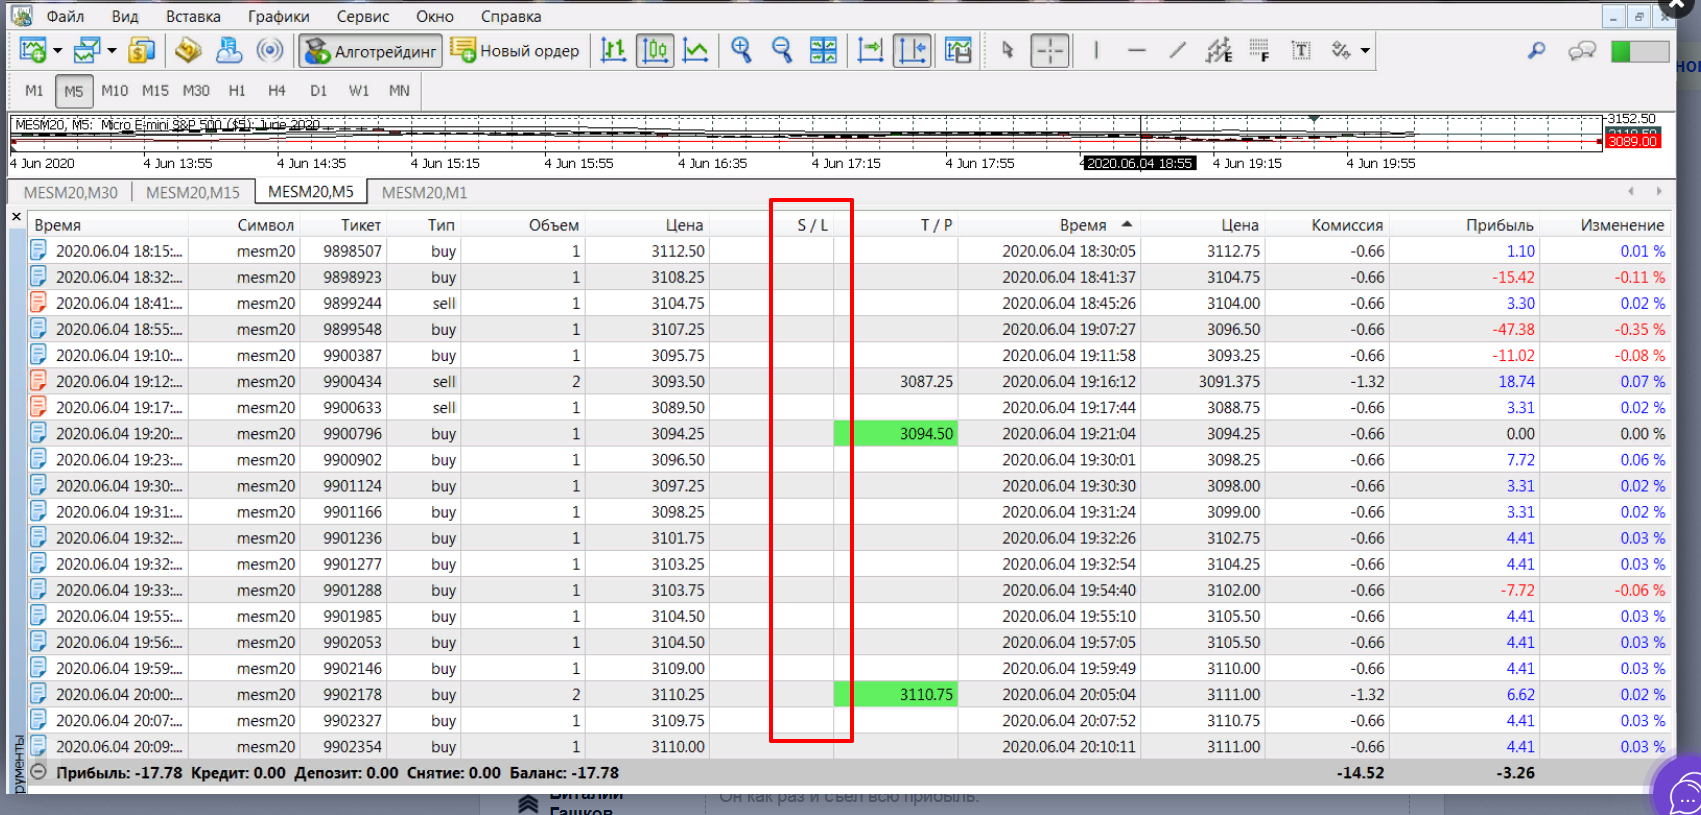The image size is (1701, 815).
Task: Open the new chart dropdown arrow
Action: coord(58,51)
